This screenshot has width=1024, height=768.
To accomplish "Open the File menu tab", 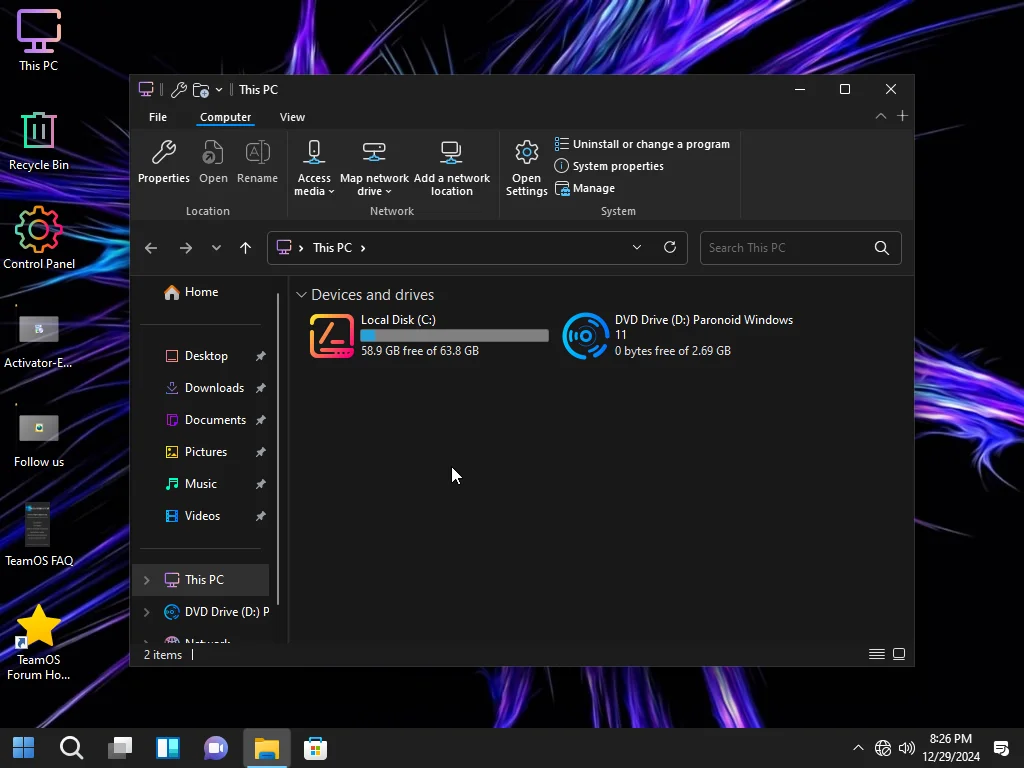I will point(157,118).
